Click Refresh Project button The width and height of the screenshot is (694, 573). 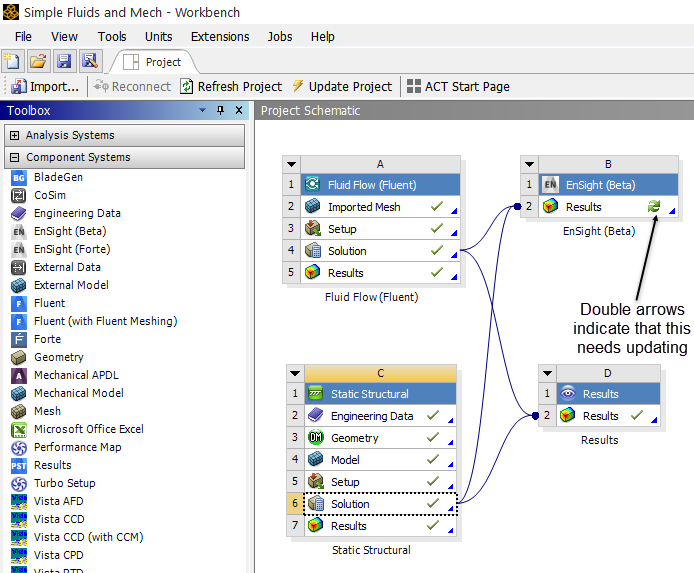[x=231, y=86]
